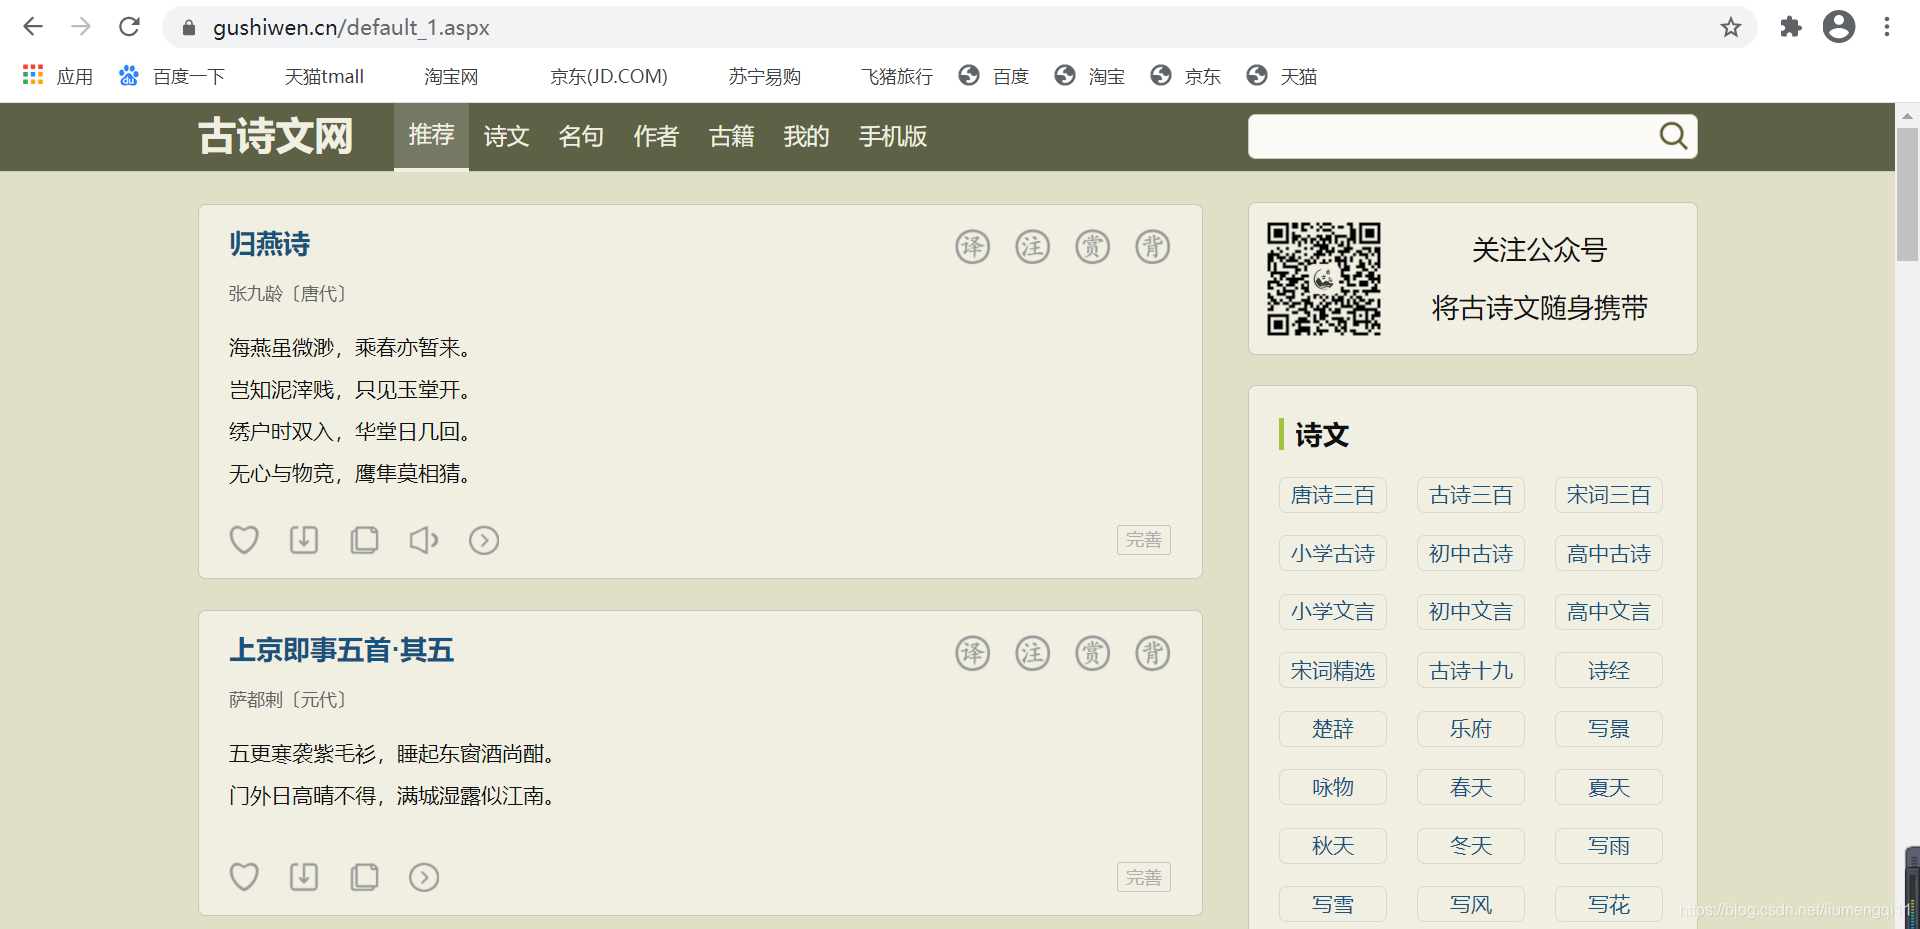Switch to the 我的 nav tab
1920x929 pixels.
pos(806,136)
